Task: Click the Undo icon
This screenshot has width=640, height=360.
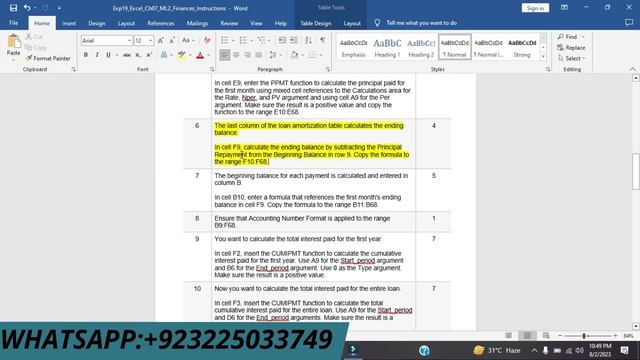Action: [x=27, y=8]
